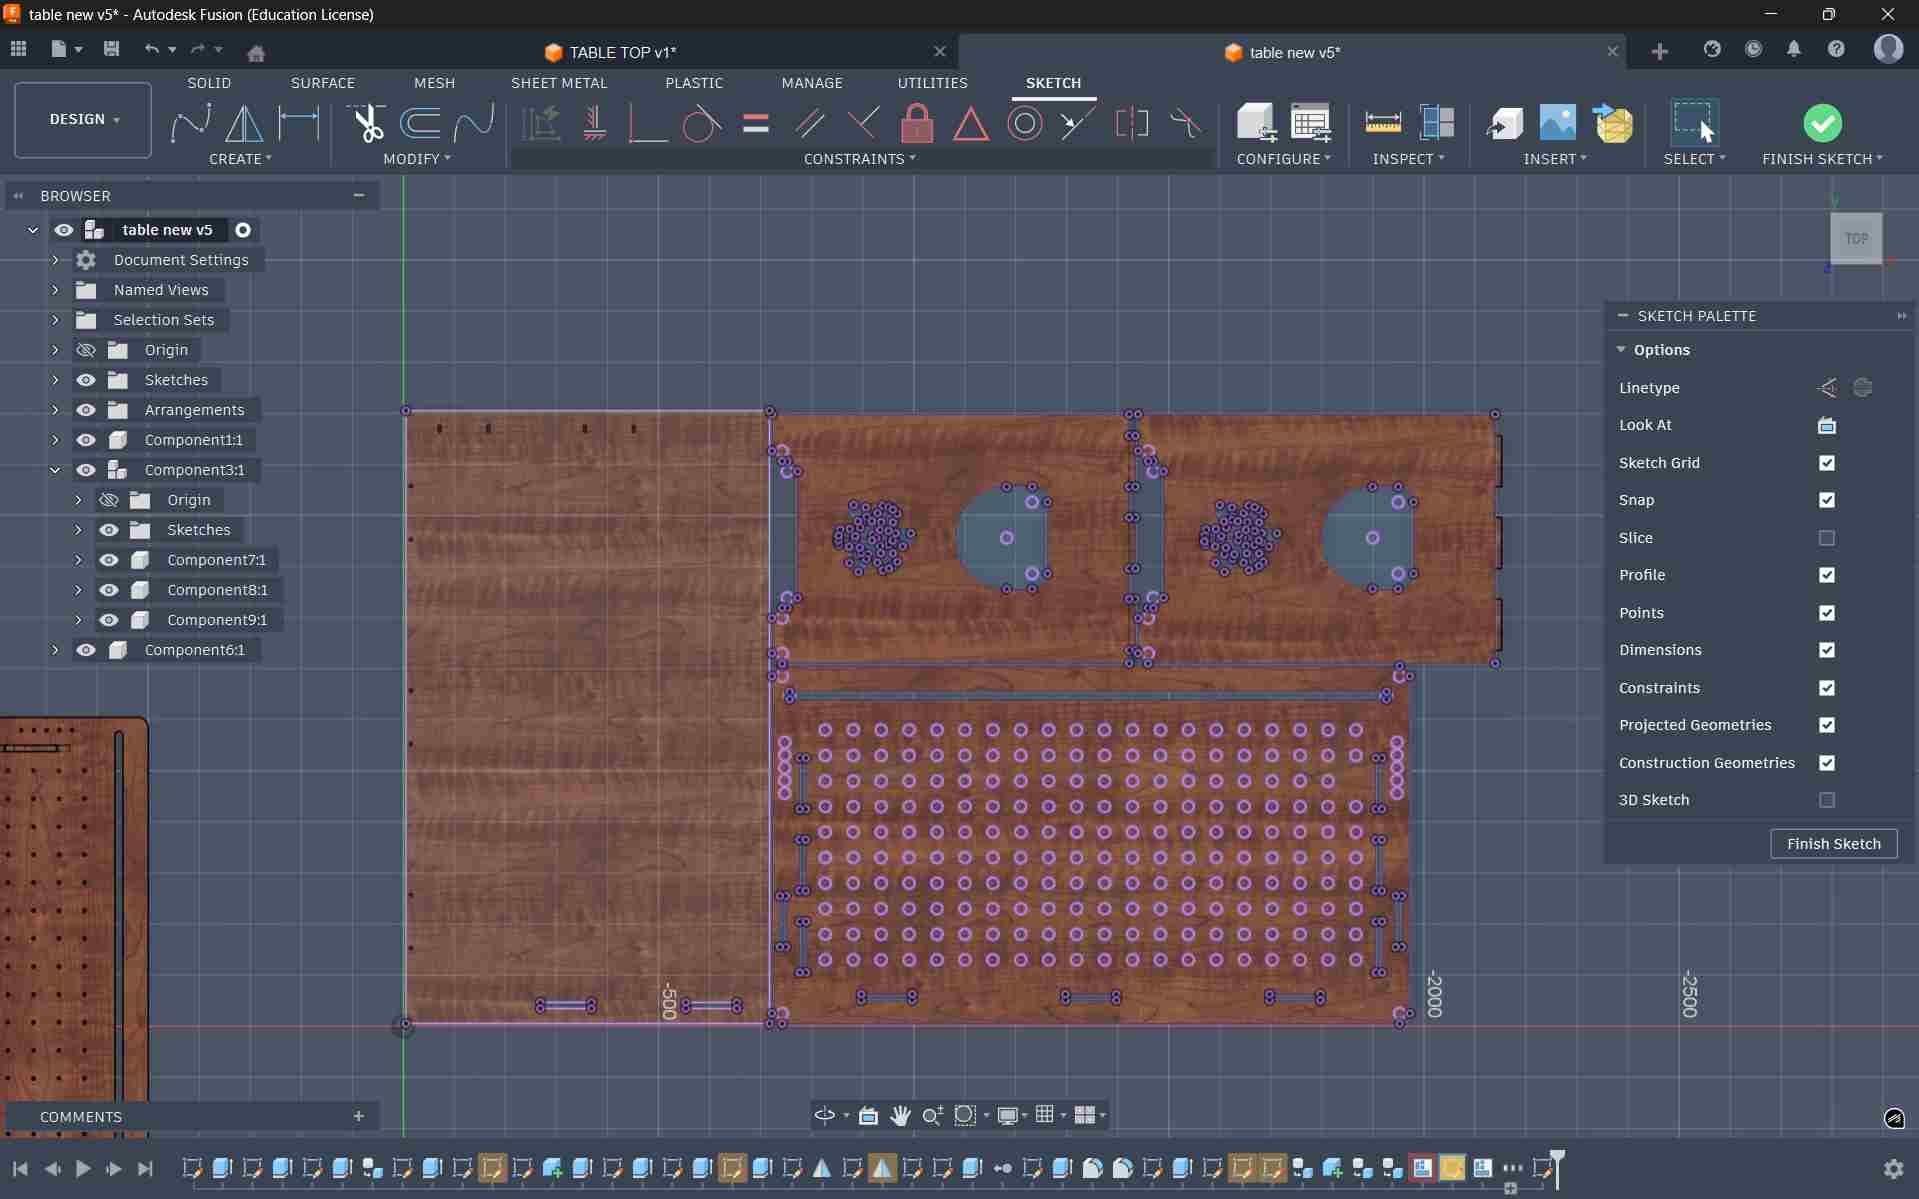Click the Look At icon in Sketch Palette
1919x1199 pixels.
tap(1826, 426)
